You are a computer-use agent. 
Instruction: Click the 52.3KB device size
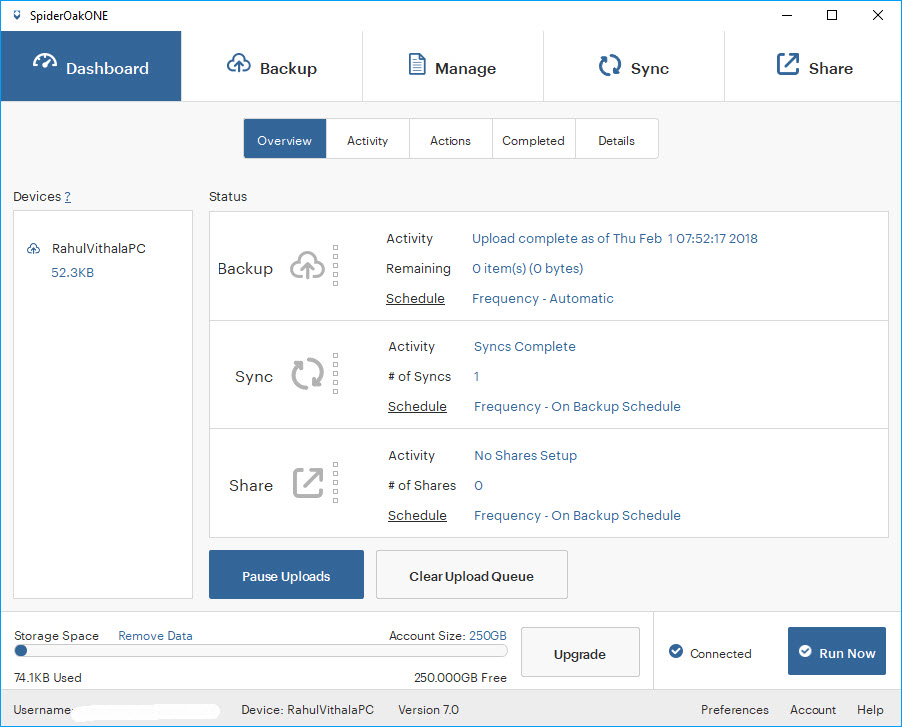click(x=72, y=273)
